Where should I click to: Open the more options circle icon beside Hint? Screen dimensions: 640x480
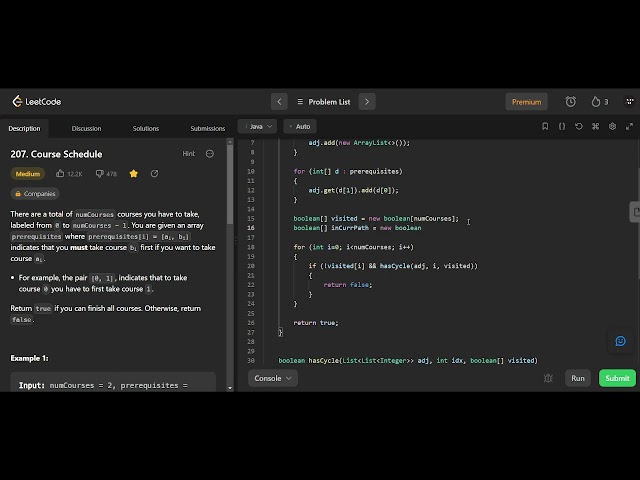click(x=210, y=154)
